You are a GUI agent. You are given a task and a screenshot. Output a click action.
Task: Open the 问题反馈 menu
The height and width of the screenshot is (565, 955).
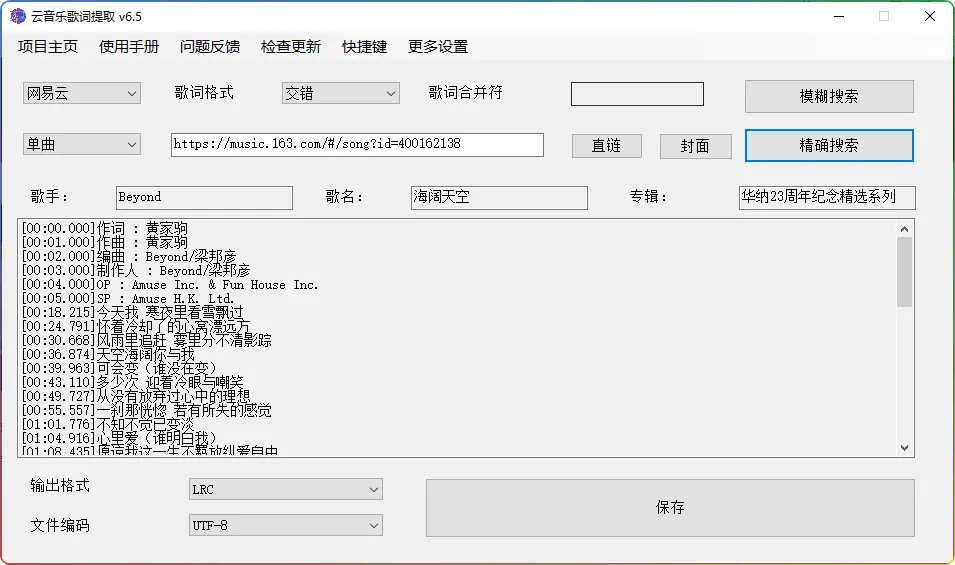[x=210, y=47]
